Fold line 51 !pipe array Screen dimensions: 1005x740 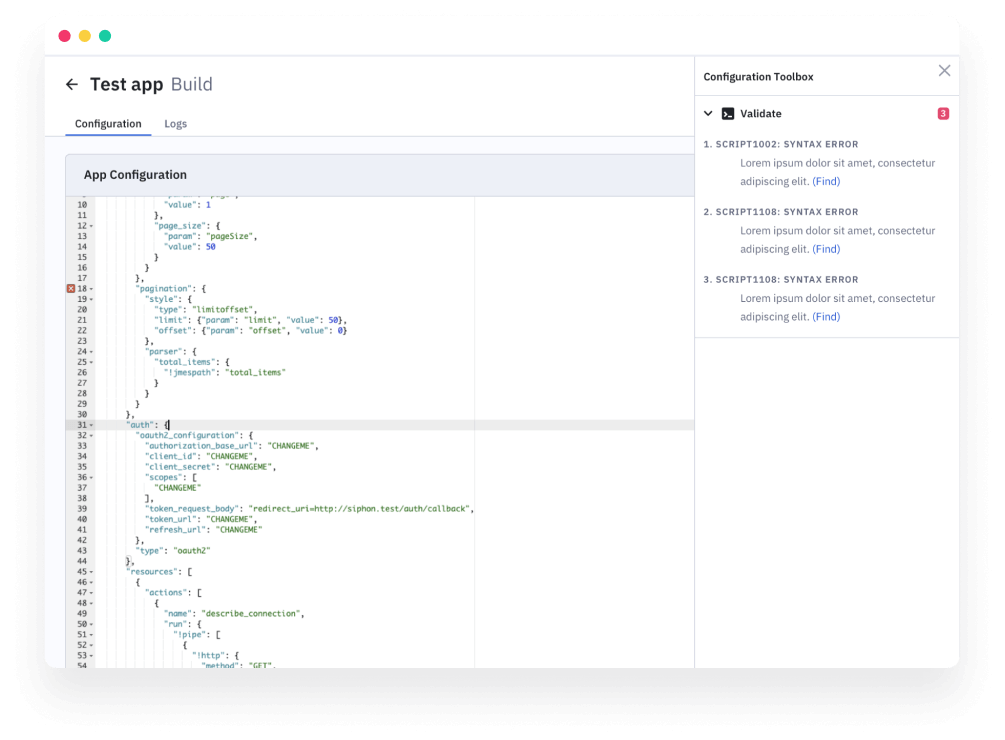point(91,635)
